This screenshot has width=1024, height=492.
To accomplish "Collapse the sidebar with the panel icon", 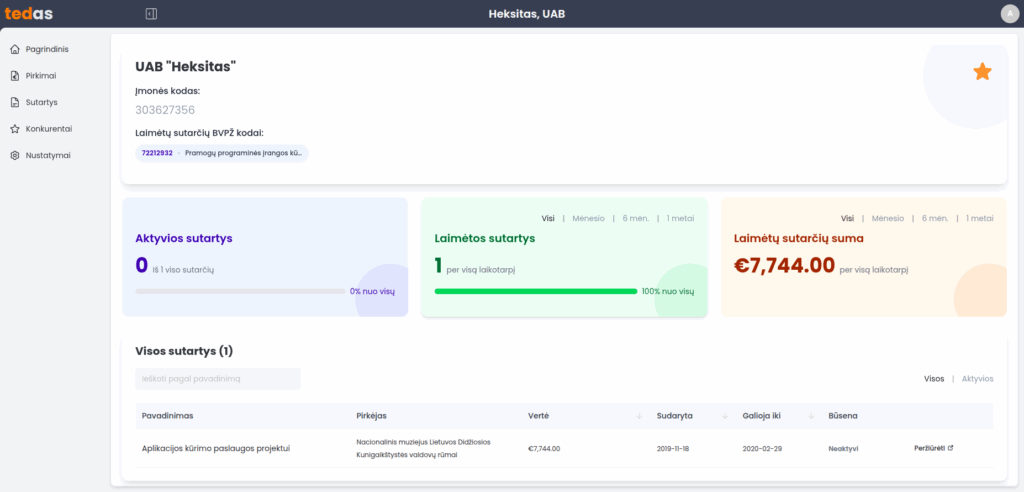I will pos(152,14).
